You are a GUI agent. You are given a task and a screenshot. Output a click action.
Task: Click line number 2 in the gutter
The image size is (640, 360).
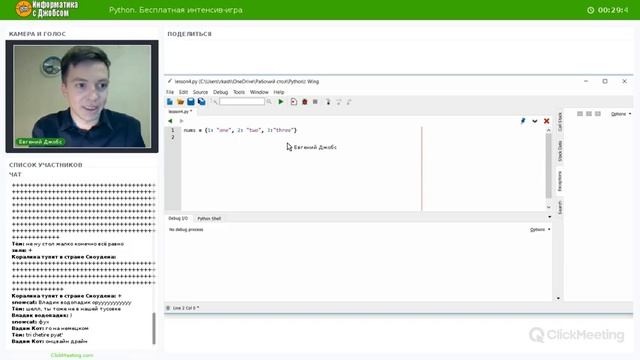tap(173, 137)
